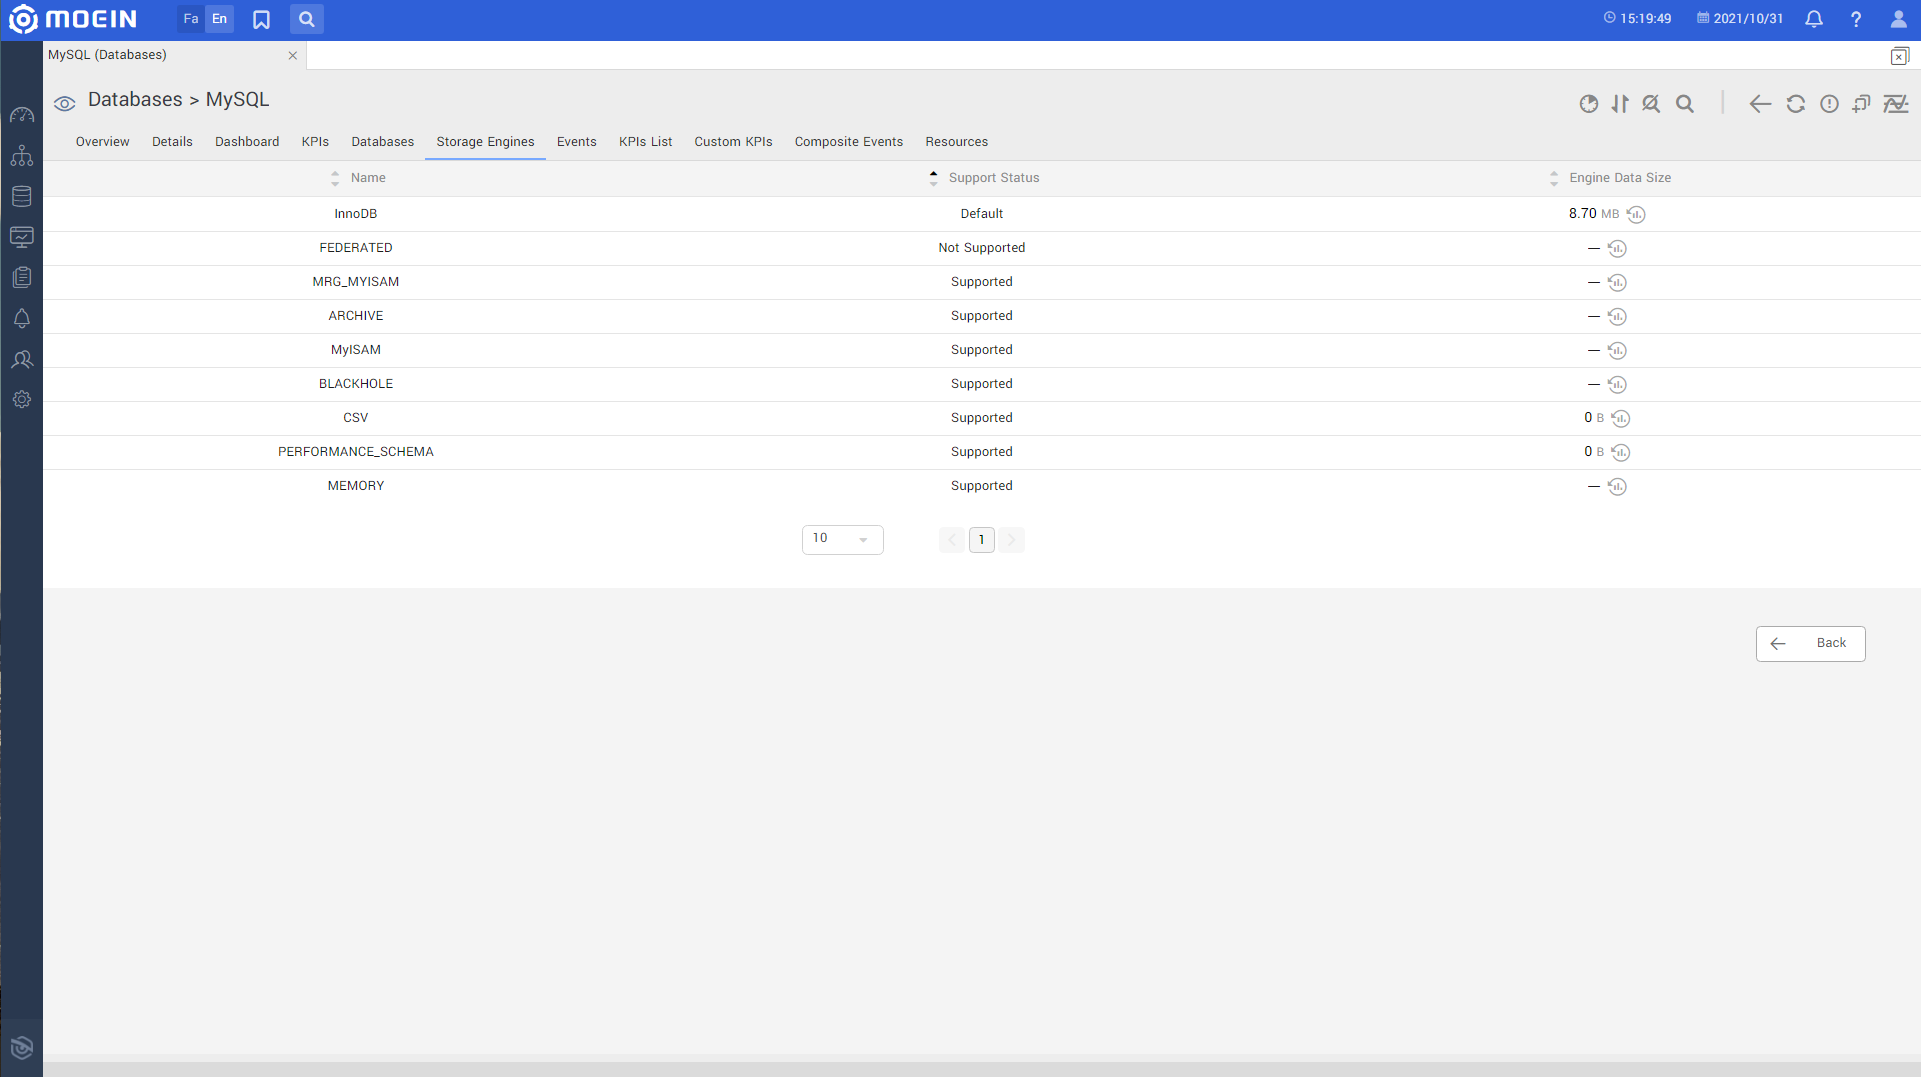The image size is (1921, 1077).
Task: Switch language to Fa
Action: (191, 19)
